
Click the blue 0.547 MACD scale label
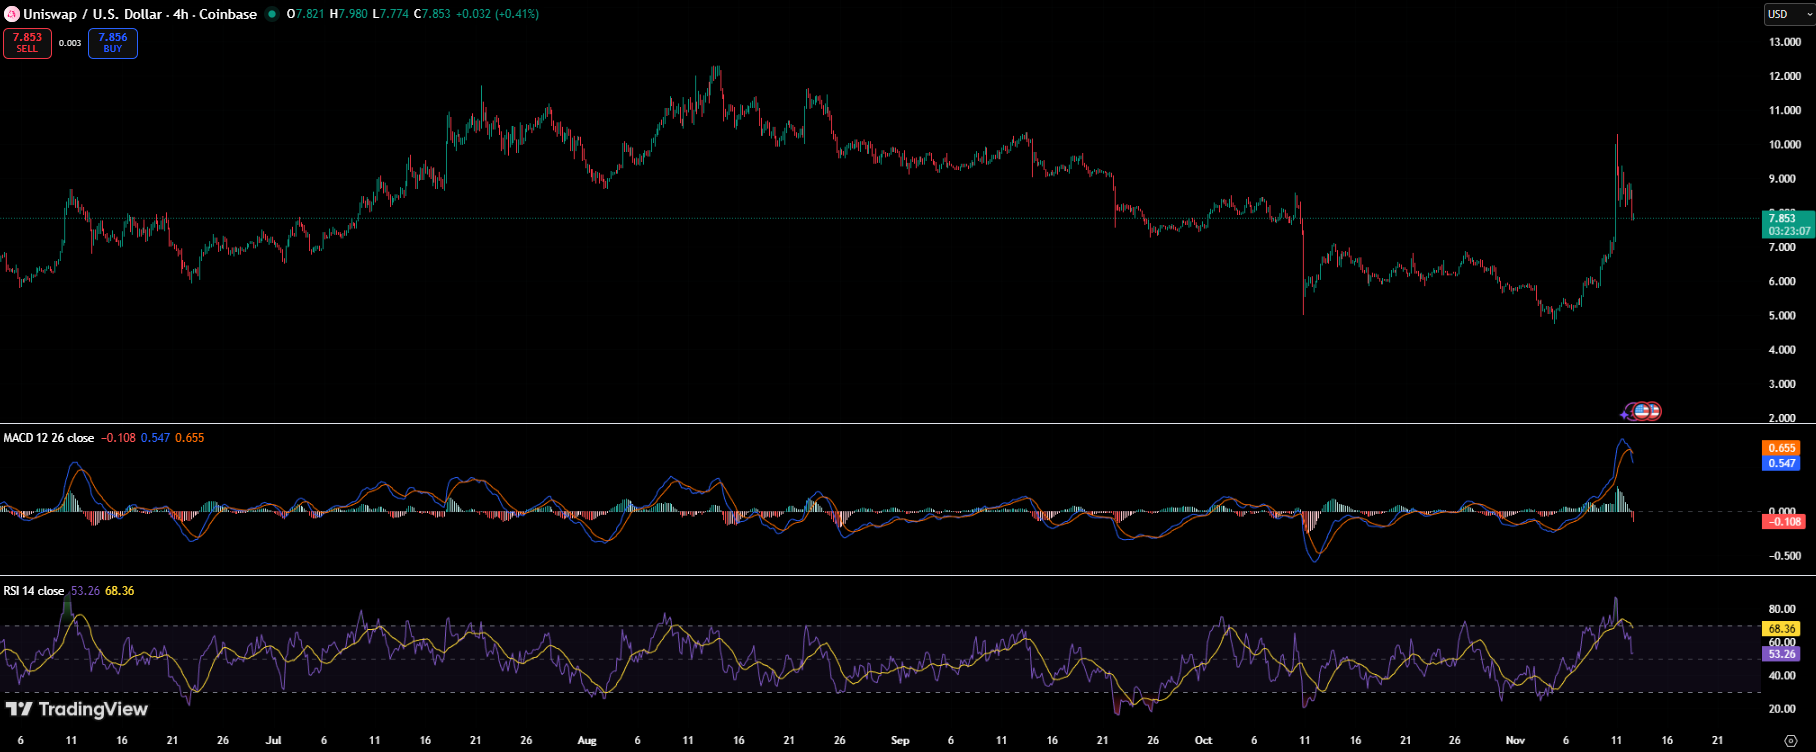click(x=1782, y=463)
